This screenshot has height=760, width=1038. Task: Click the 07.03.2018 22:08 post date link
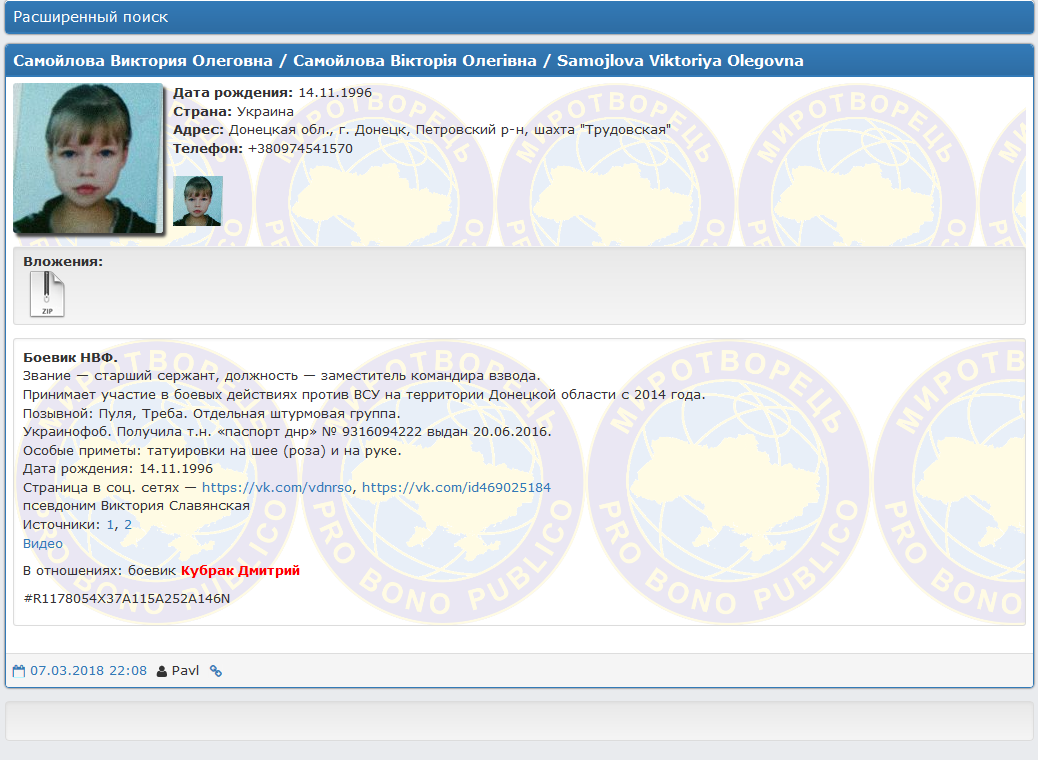[88, 671]
